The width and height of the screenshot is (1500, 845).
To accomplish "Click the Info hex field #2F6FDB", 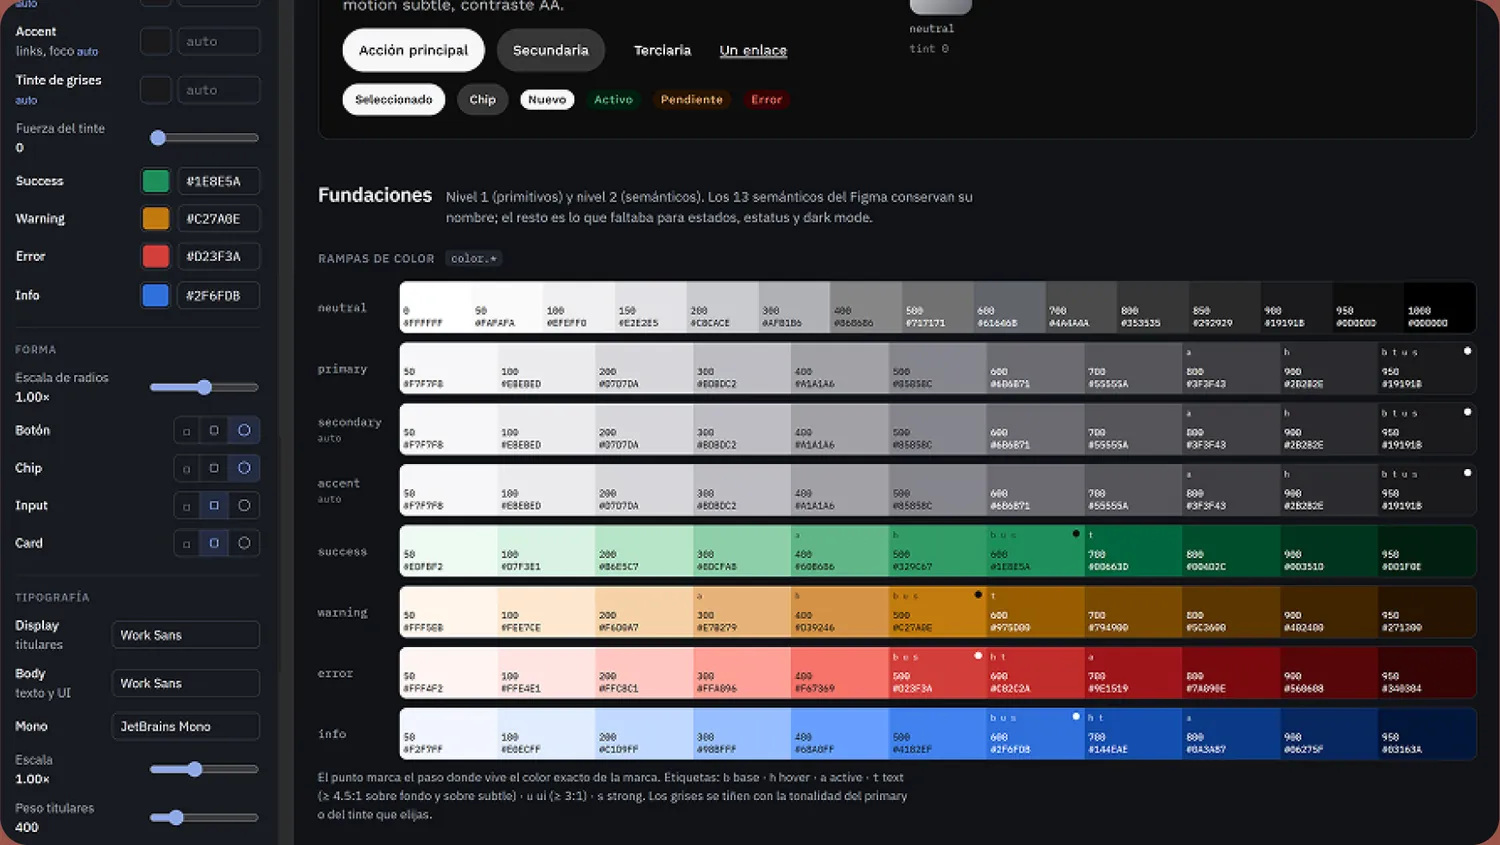I will coord(218,295).
